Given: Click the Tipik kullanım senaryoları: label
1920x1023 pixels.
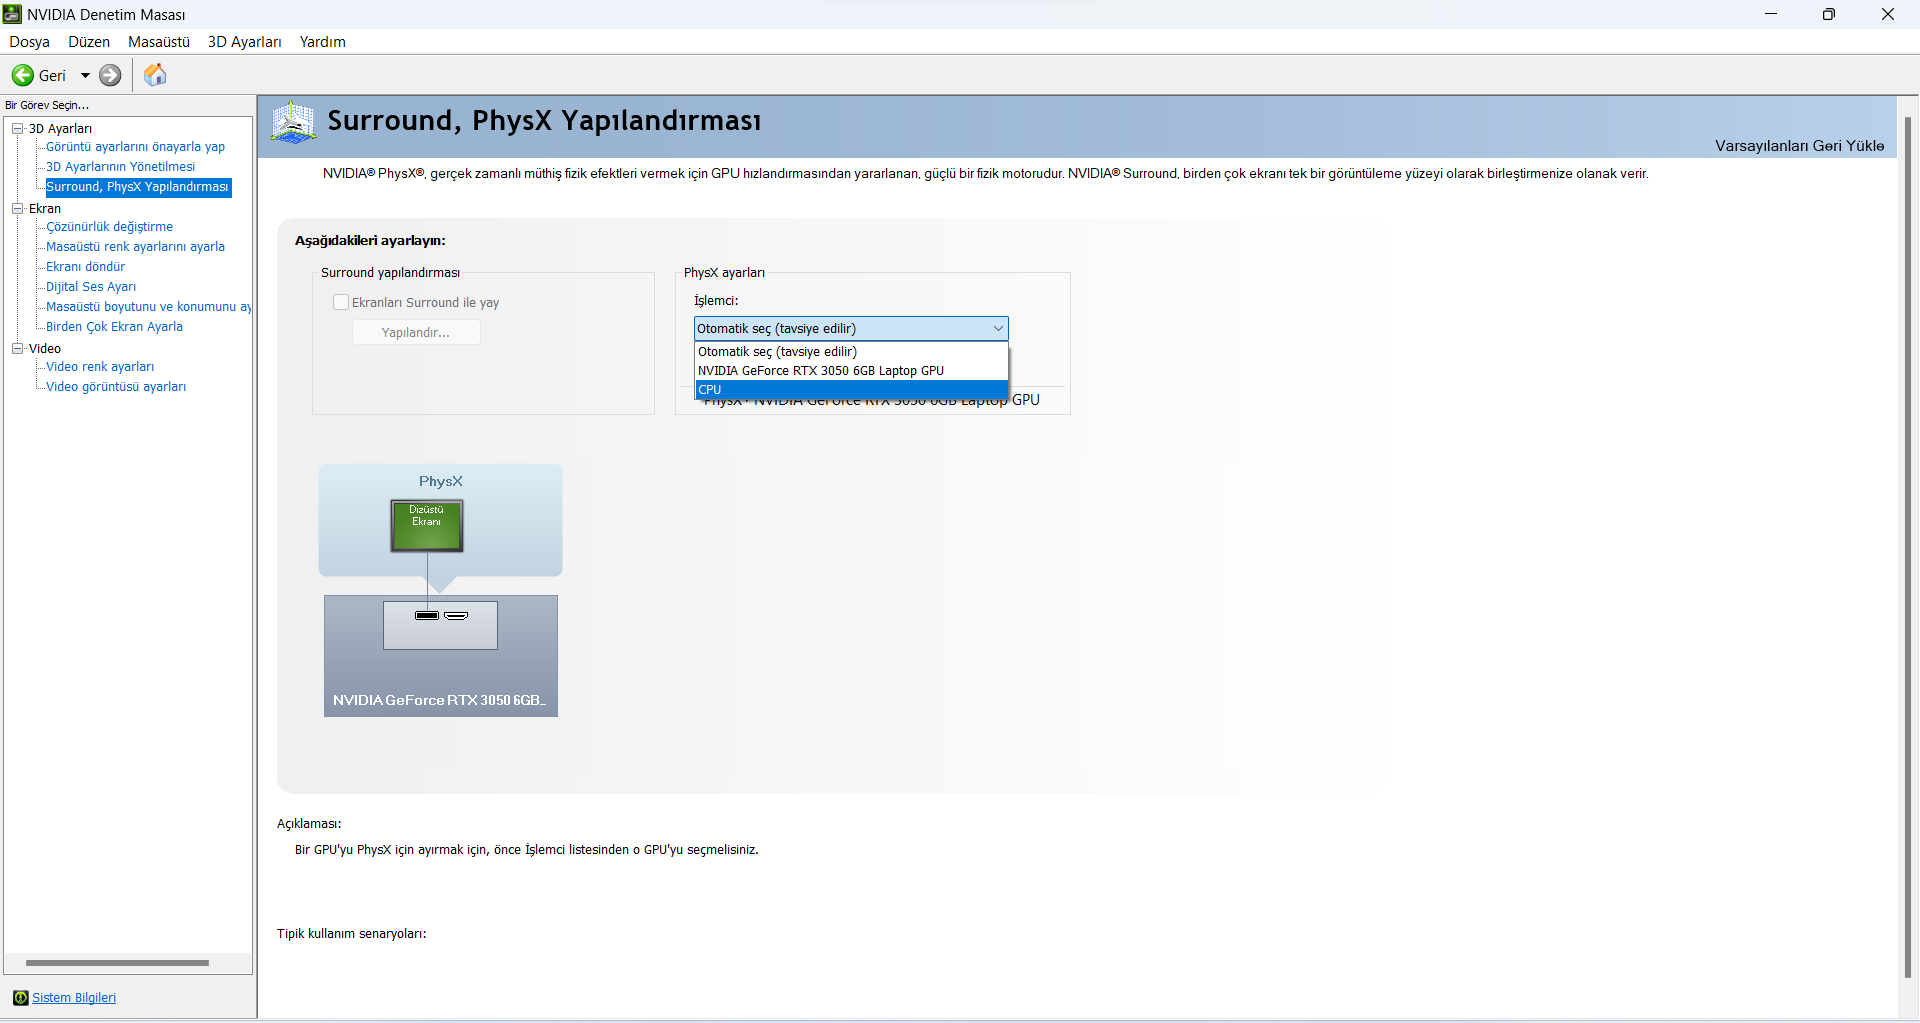Looking at the screenshot, I should 352,934.
